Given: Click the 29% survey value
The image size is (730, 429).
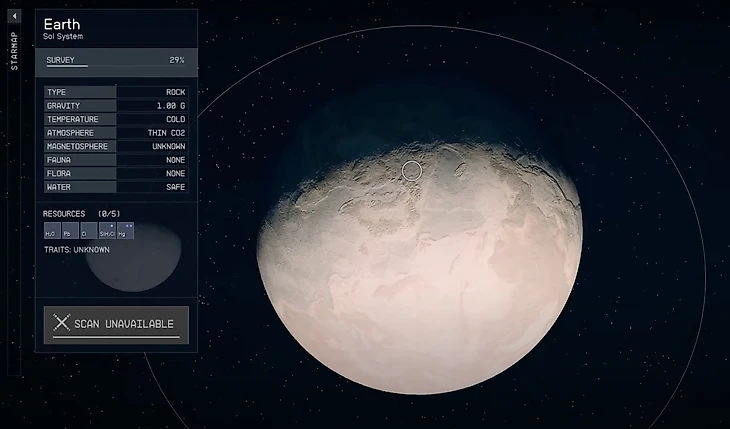Looking at the screenshot, I should click(x=177, y=60).
